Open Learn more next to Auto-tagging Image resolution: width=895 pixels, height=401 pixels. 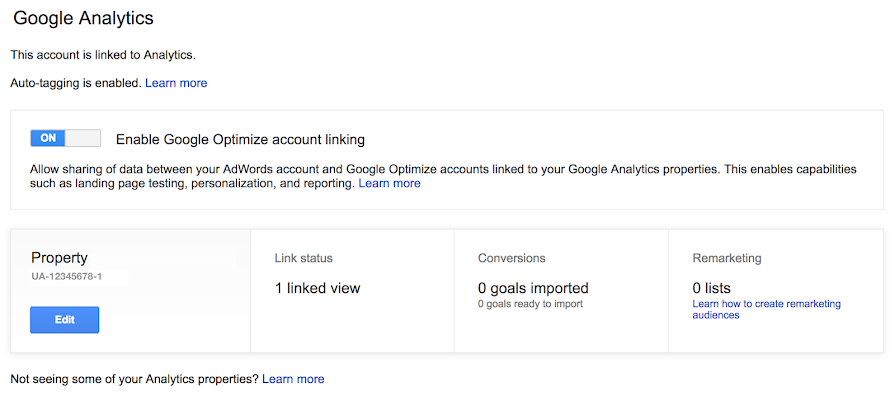coord(176,83)
